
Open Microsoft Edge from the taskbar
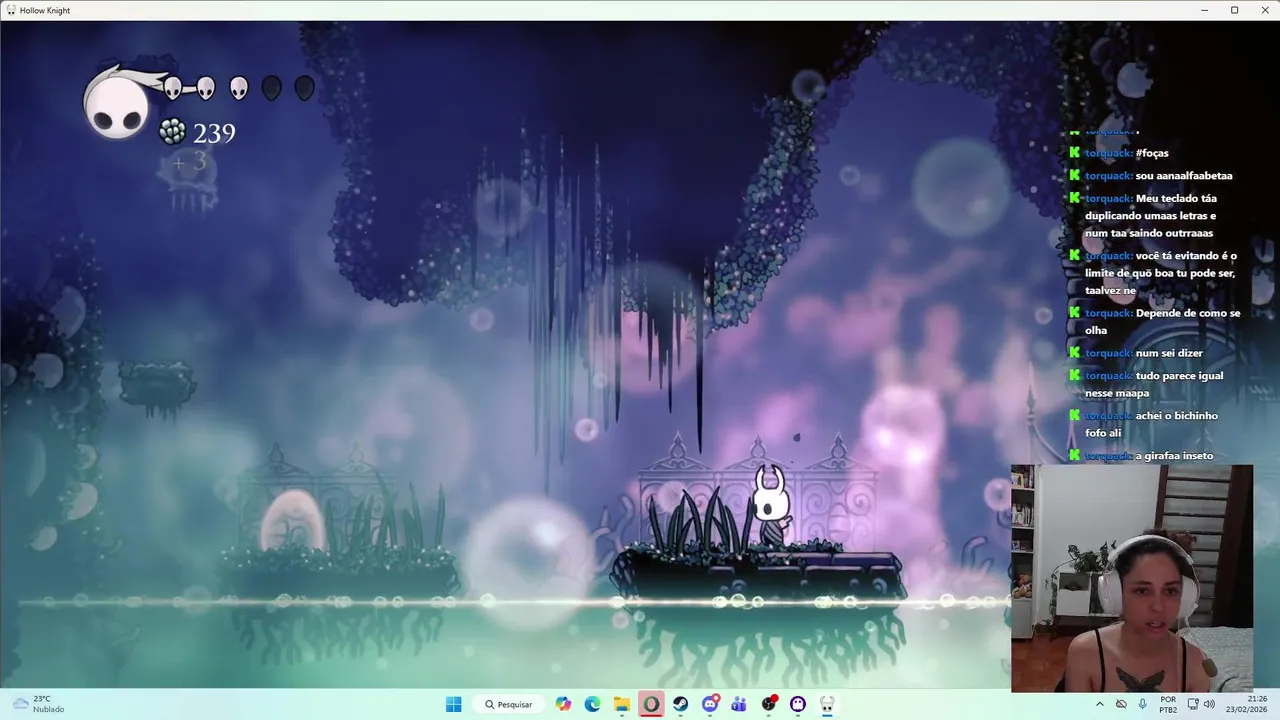pyautogui.click(x=592, y=704)
